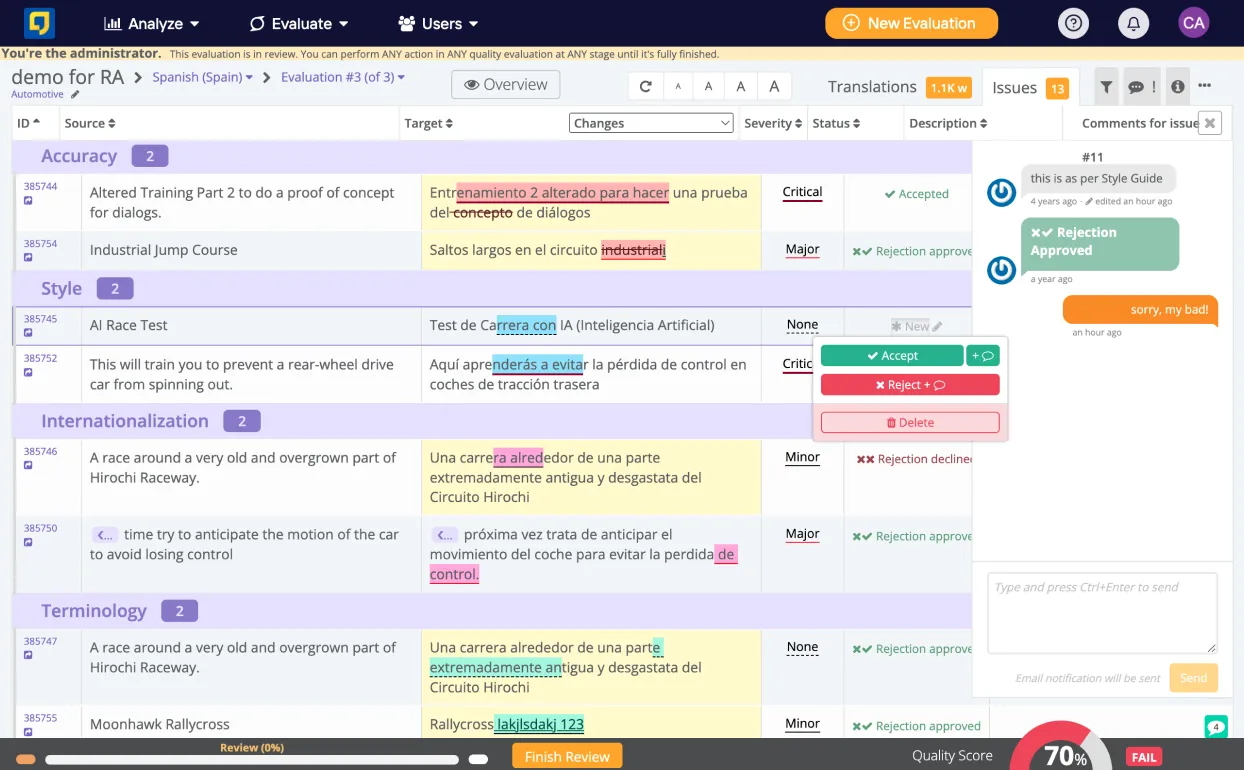
Task: Click the pencil next to New status
Action: coord(937,326)
